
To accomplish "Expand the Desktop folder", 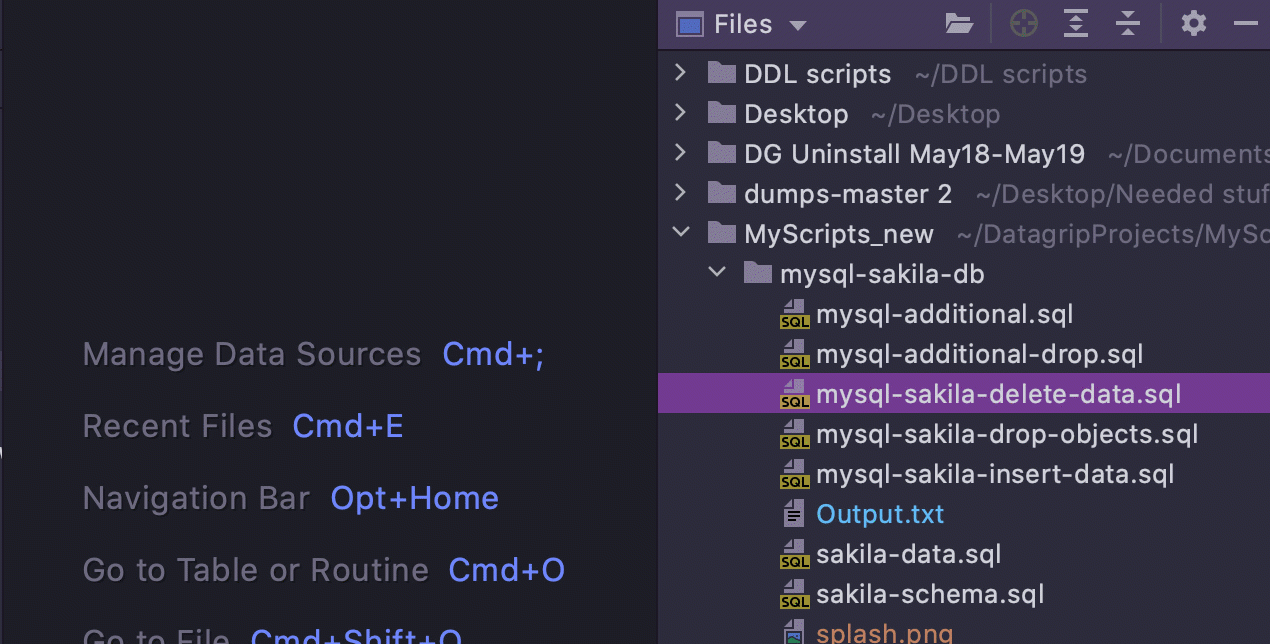I will click(681, 113).
